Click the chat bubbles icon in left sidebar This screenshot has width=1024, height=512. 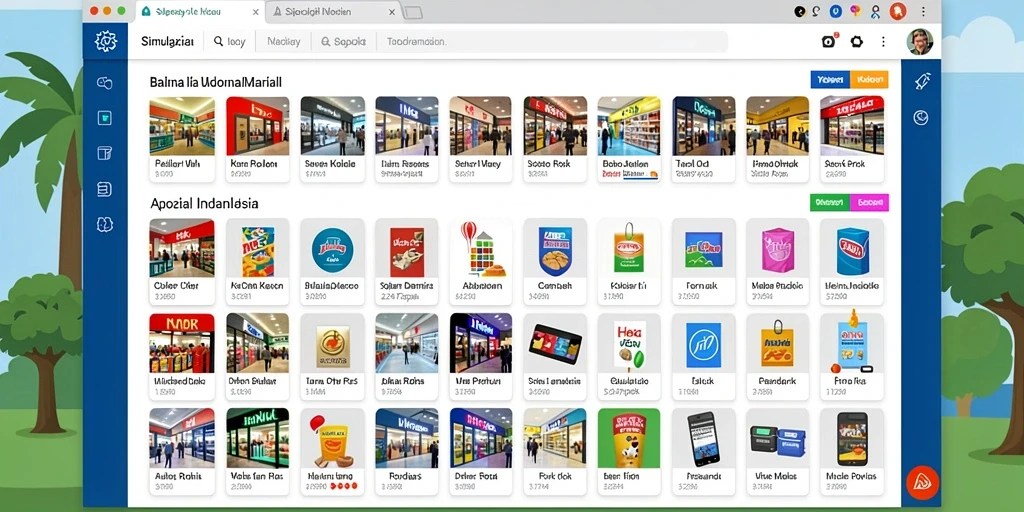pyautogui.click(x=104, y=83)
